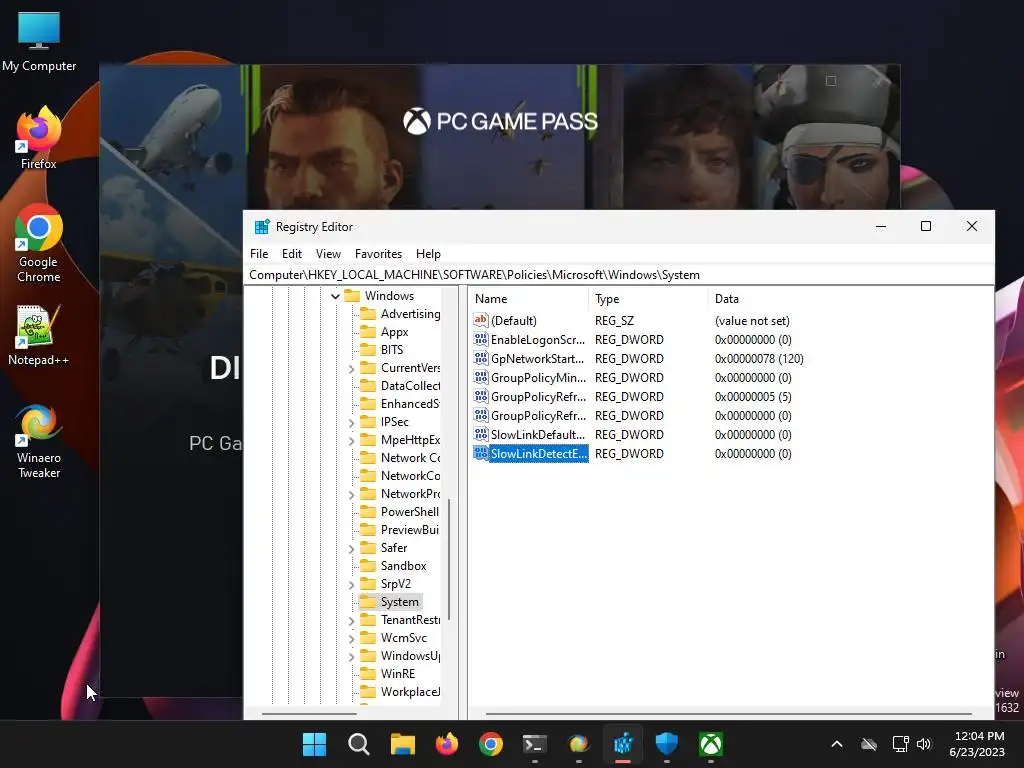Open the Terminal taskbar icon
This screenshot has width=1024, height=768.
pos(534,744)
